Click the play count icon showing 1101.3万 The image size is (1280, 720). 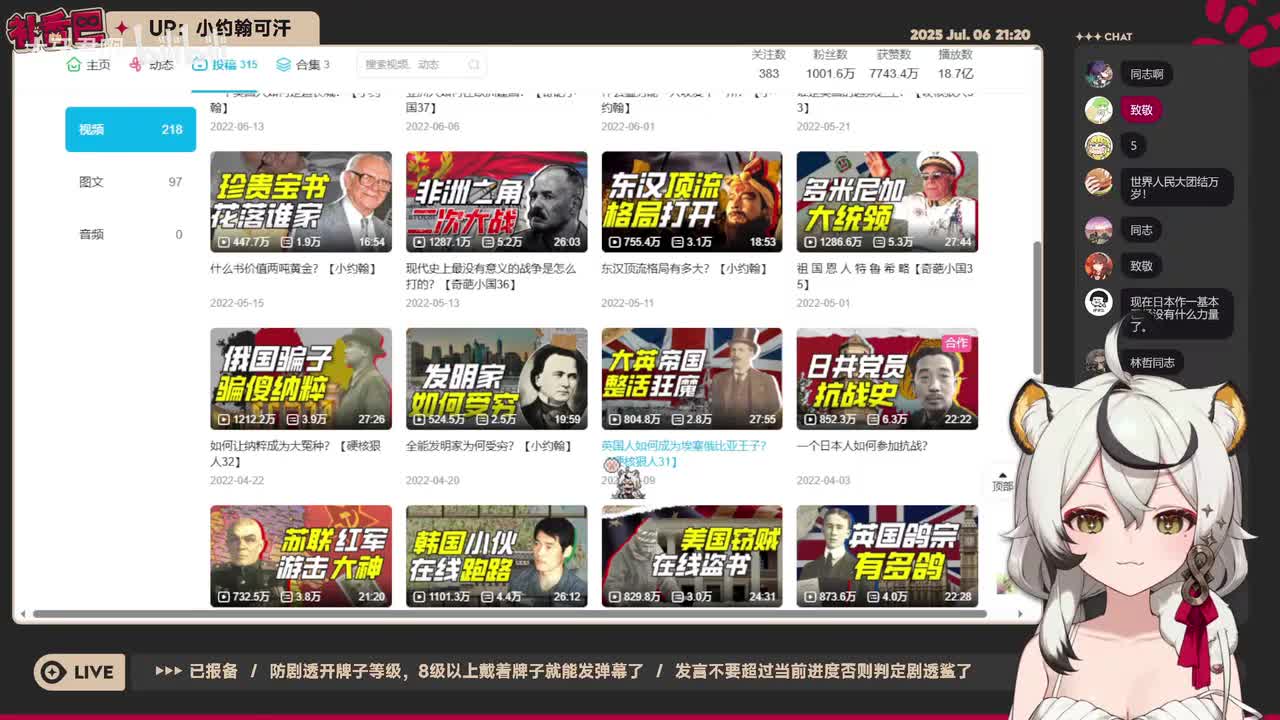point(420,596)
